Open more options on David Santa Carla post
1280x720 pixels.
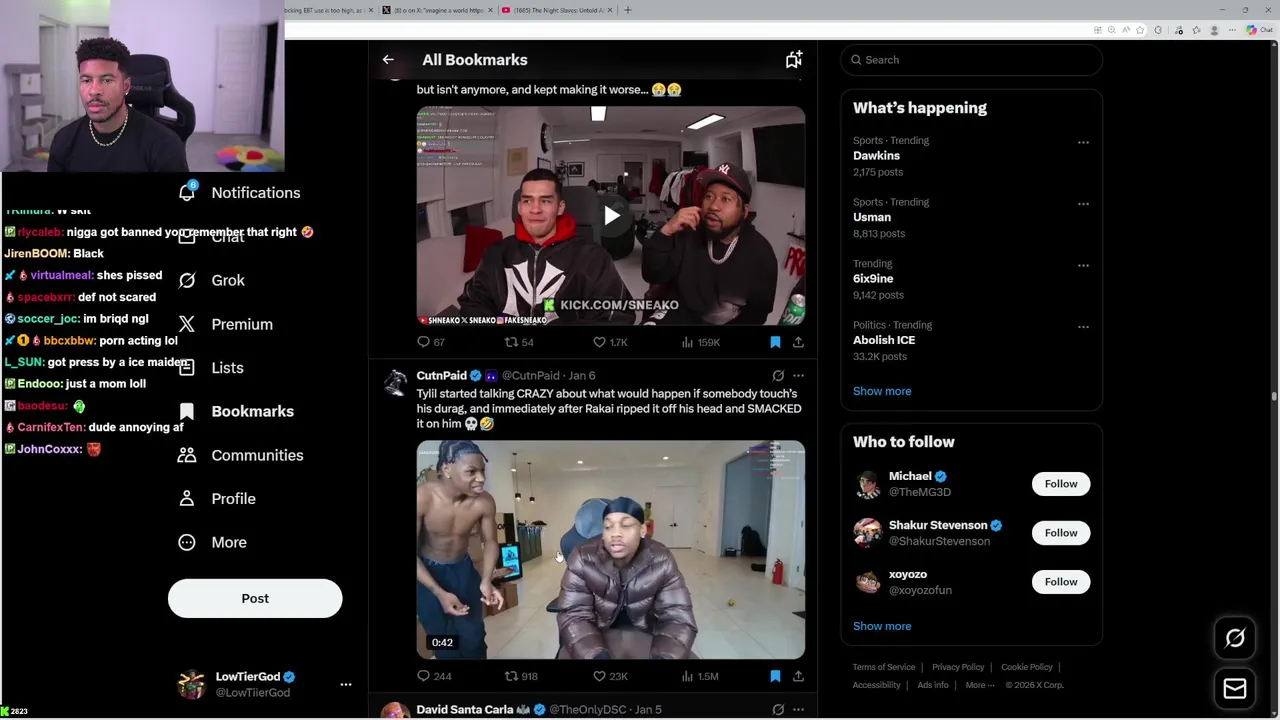click(798, 710)
